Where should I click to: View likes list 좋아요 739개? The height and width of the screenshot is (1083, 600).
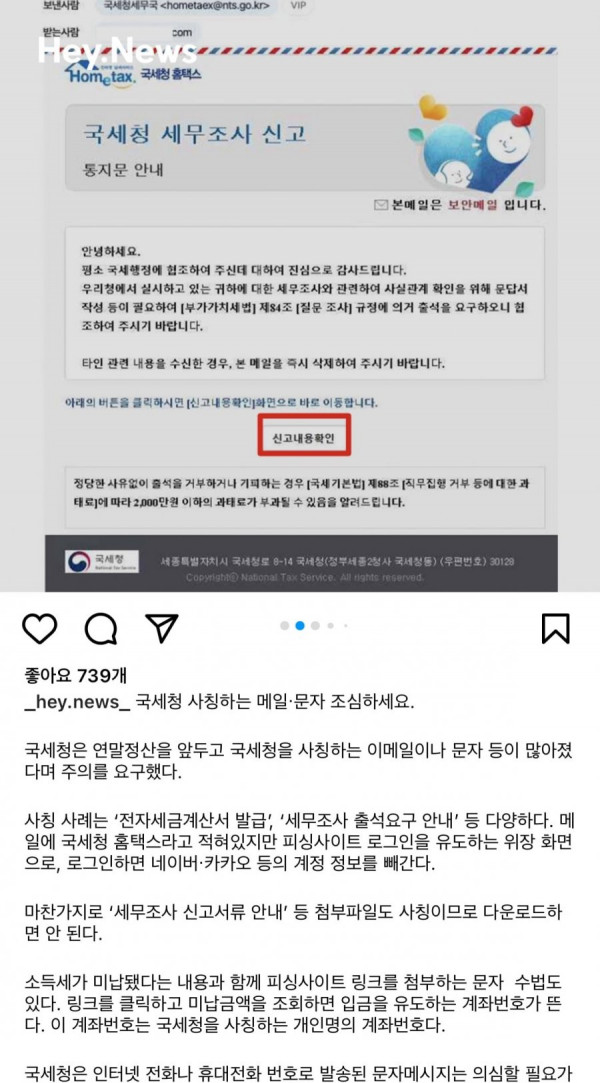[75, 675]
